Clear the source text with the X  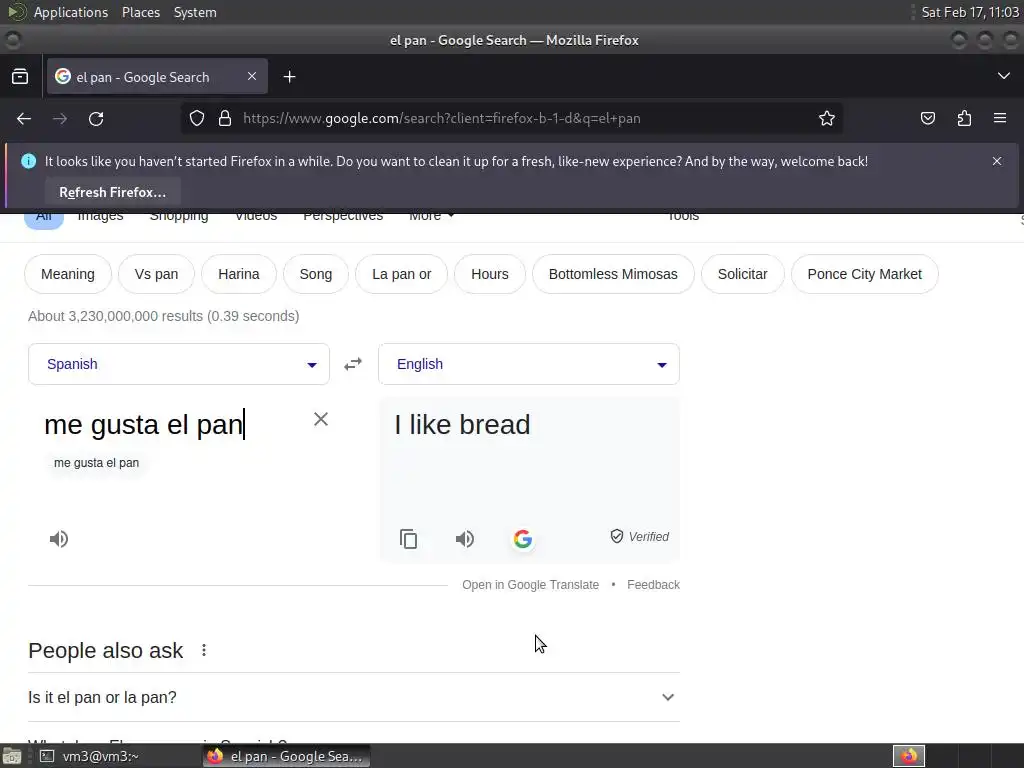pyautogui.click(x=321, y=419)
